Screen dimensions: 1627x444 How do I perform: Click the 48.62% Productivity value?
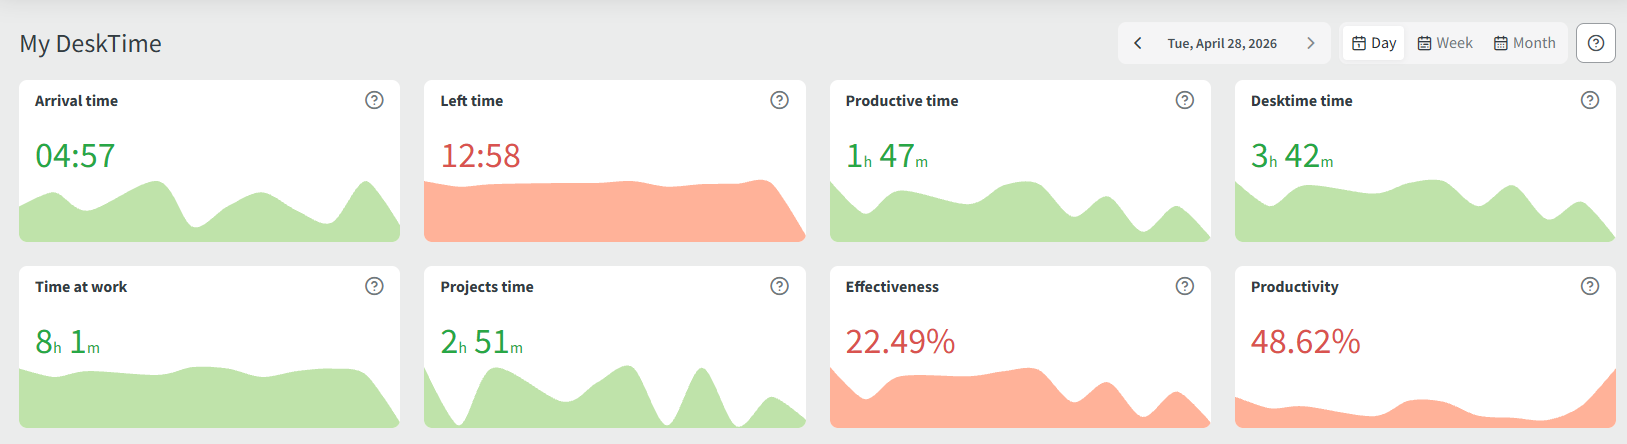pyautogui.click(x=1305, y=342)
